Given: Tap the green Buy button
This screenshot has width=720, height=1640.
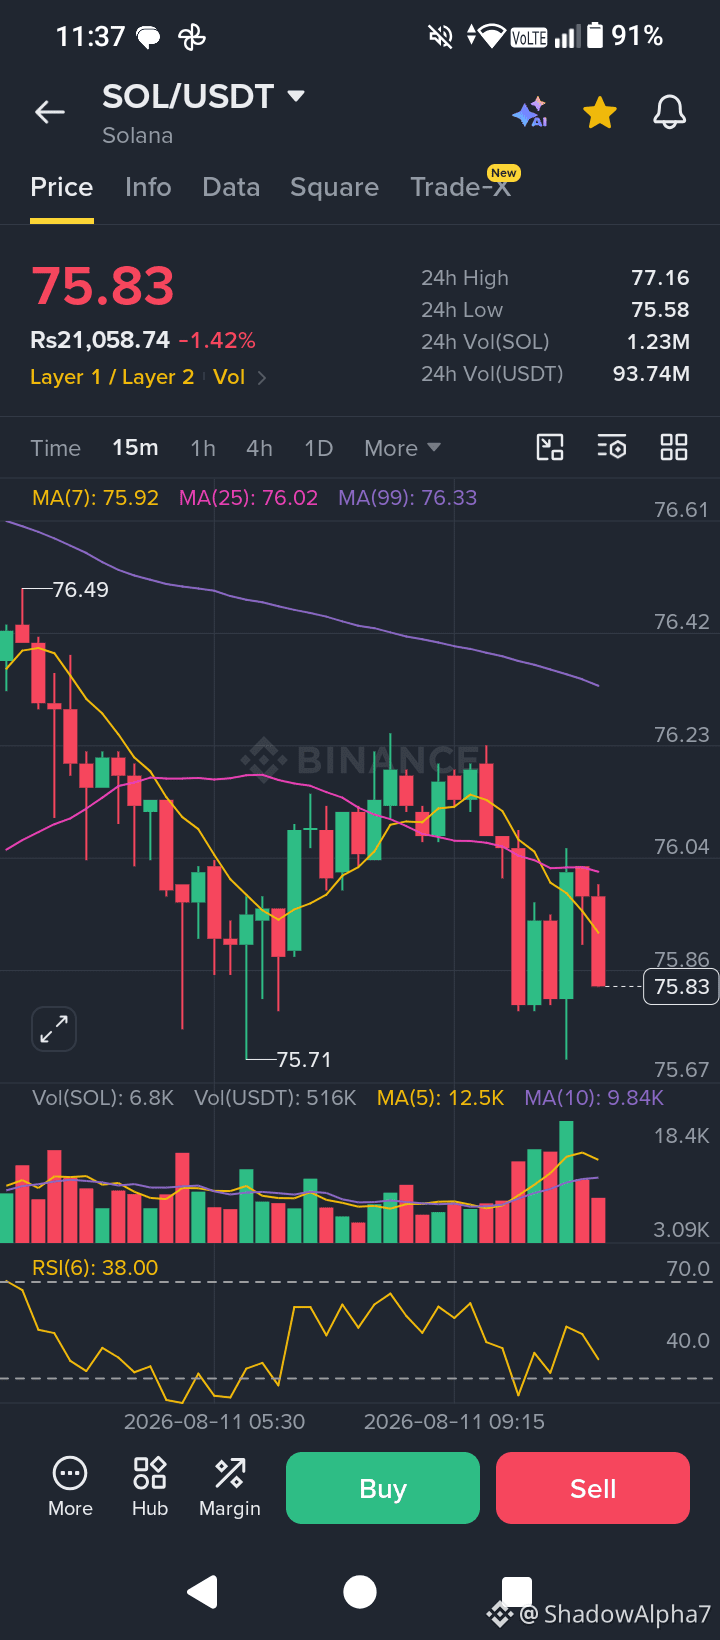Looking at the screenshot, I should pyautogui.click(x=383, y=1488).
